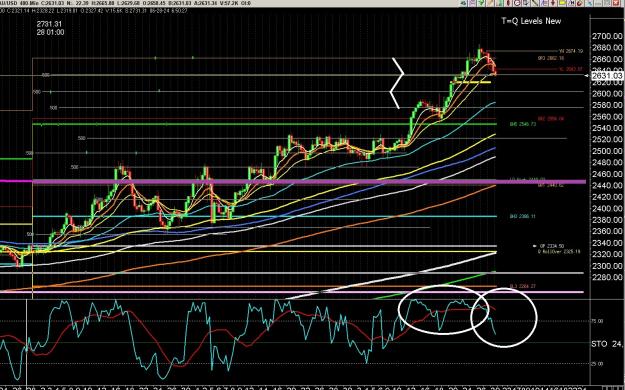Click the 75.00 stochastic scale label

click(597, 321)
